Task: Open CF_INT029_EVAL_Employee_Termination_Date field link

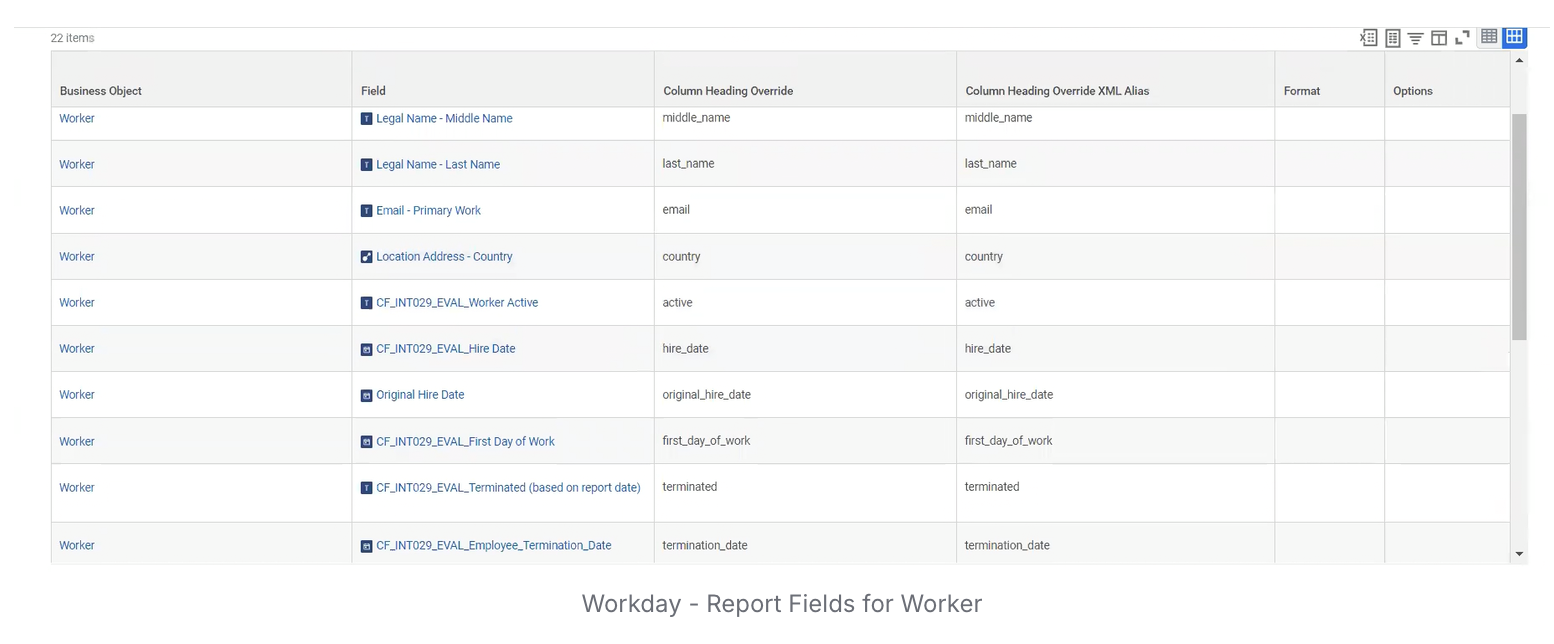Action: pos(494,546)
